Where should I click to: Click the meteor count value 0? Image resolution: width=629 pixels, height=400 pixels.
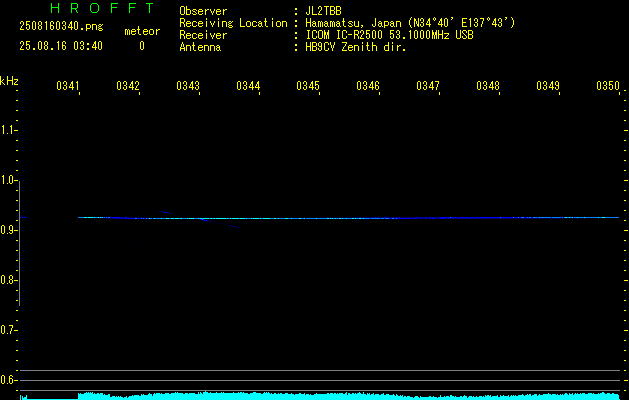(142, 46)
